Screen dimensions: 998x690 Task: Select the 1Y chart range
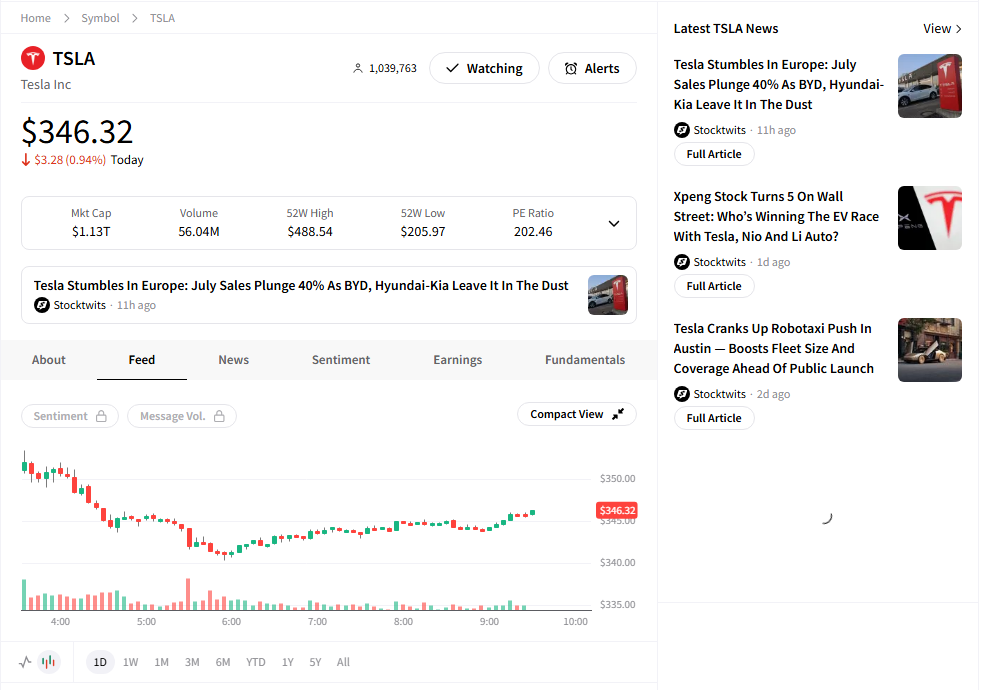point(288,662)
